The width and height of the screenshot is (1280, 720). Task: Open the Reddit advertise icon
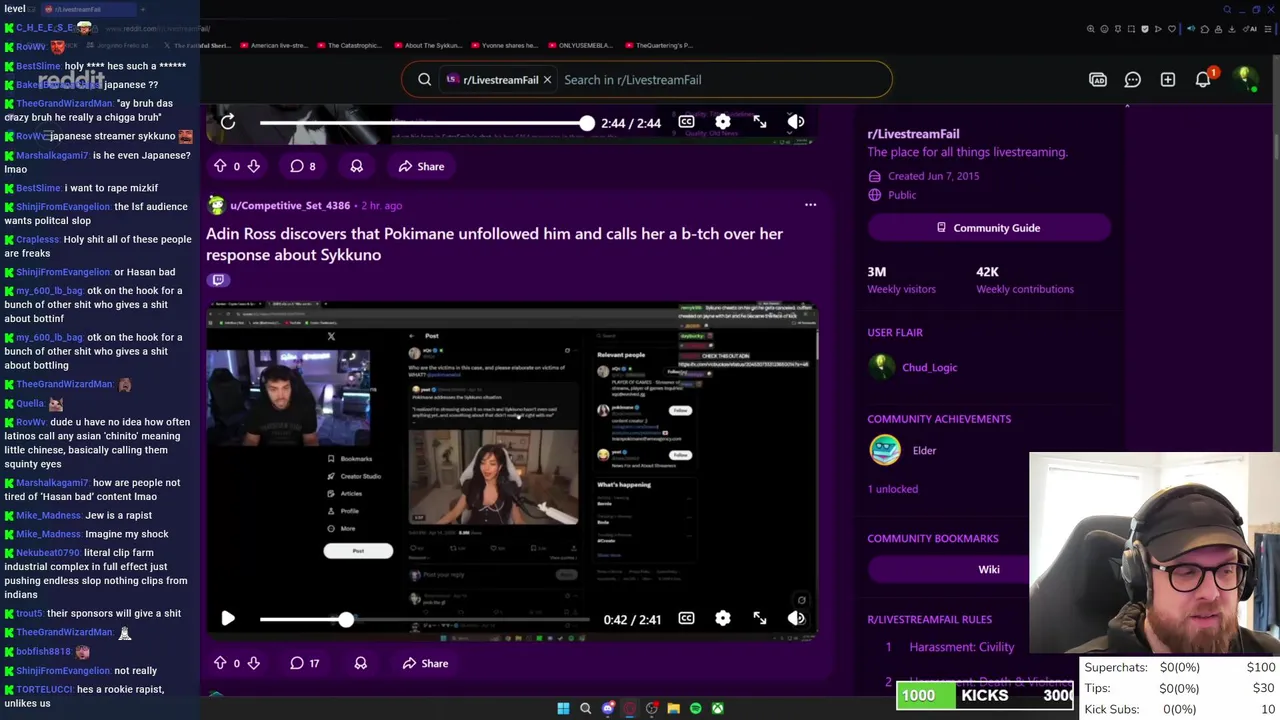(1098, 80)
